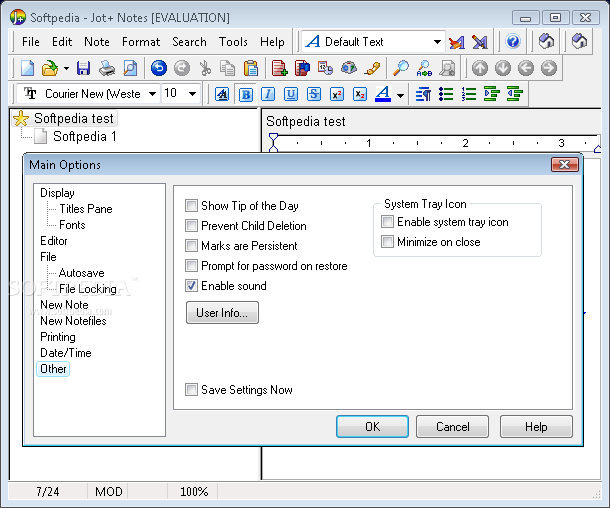Click the bulleted list icon

click(x=446, y=94)
